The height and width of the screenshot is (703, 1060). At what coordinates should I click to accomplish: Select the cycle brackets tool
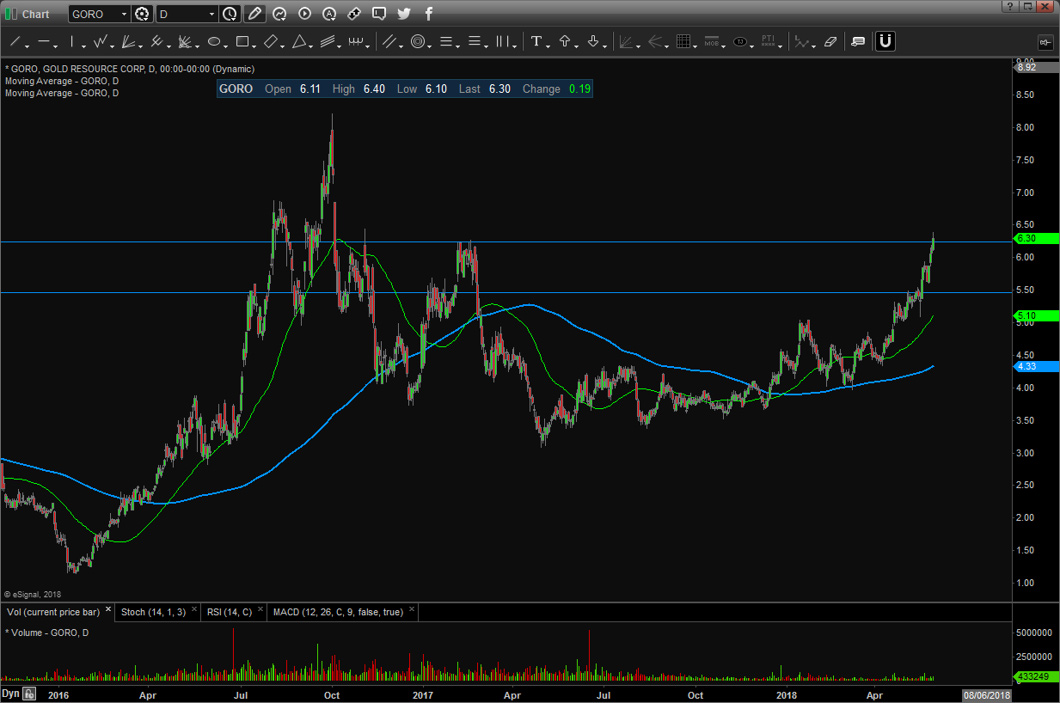pyautogui.click(x=356, y=42)
